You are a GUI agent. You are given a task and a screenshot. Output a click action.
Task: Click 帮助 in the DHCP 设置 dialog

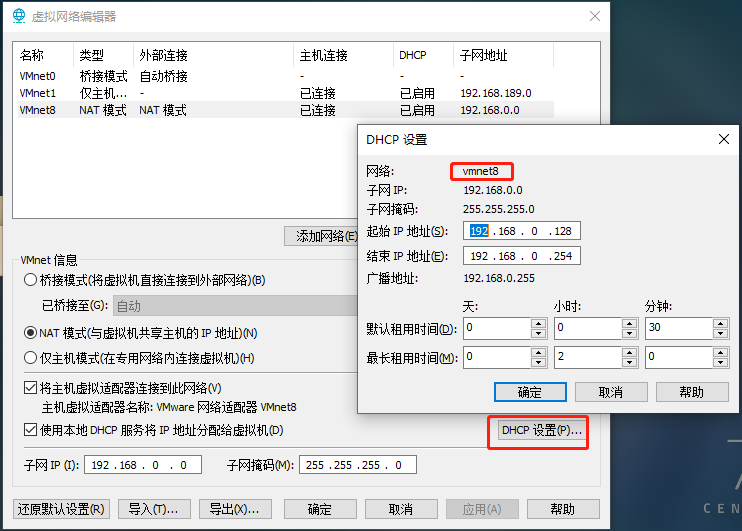click(692, 392)
